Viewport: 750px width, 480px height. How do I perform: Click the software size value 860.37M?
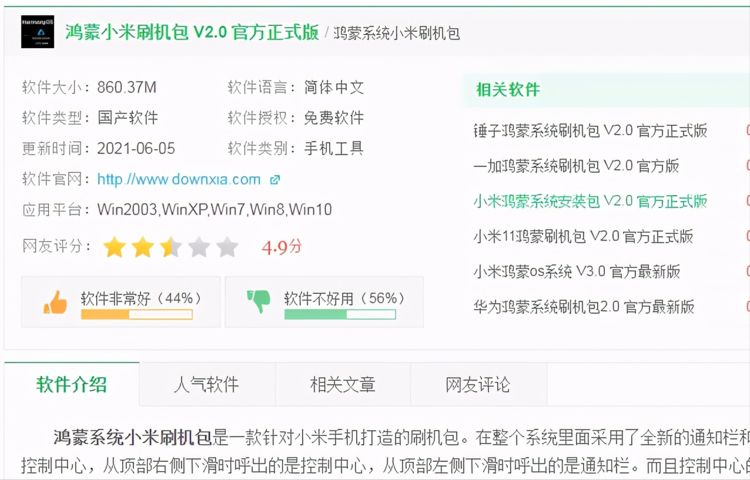[x=127, y=87]
